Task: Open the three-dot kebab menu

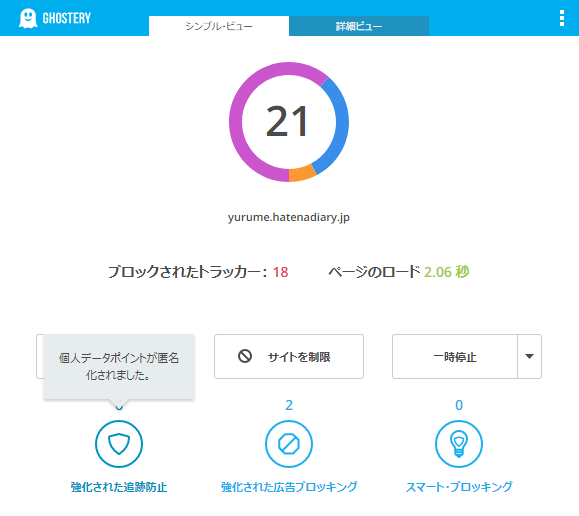Action: tap(562, 18)
